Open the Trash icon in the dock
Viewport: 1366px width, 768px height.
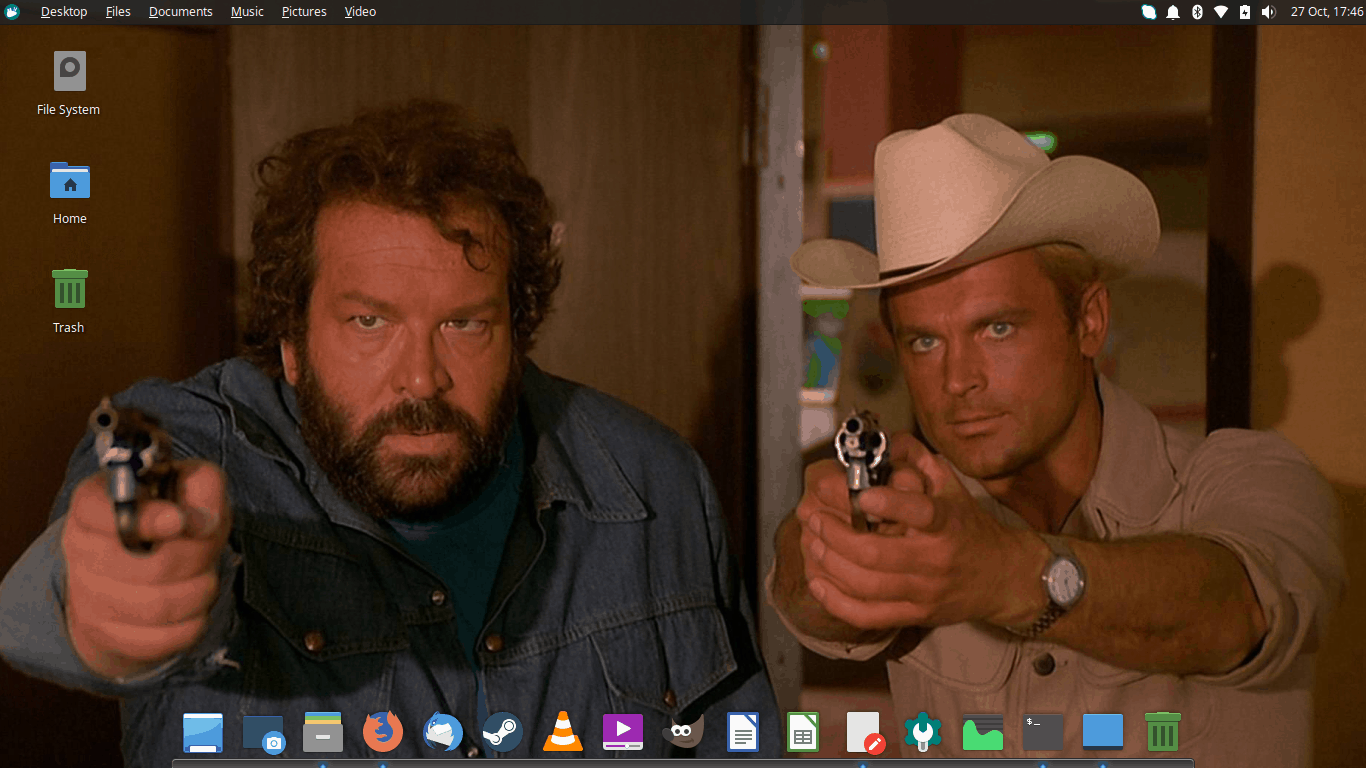pyautogui.click(x=1163, y=732)
